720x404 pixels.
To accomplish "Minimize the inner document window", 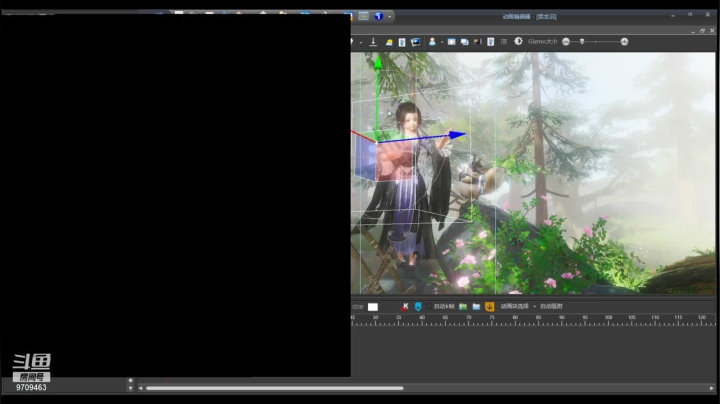I will point(692,31).
